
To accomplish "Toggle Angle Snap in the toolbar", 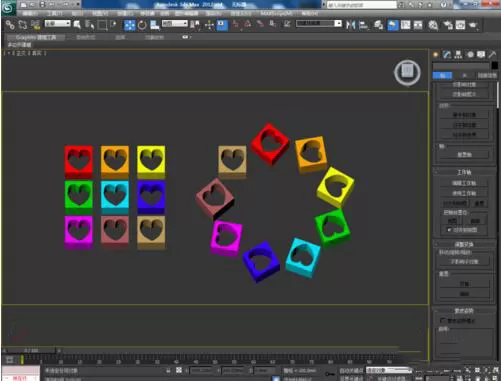I will pyautogui.click(x=248, y=24).
